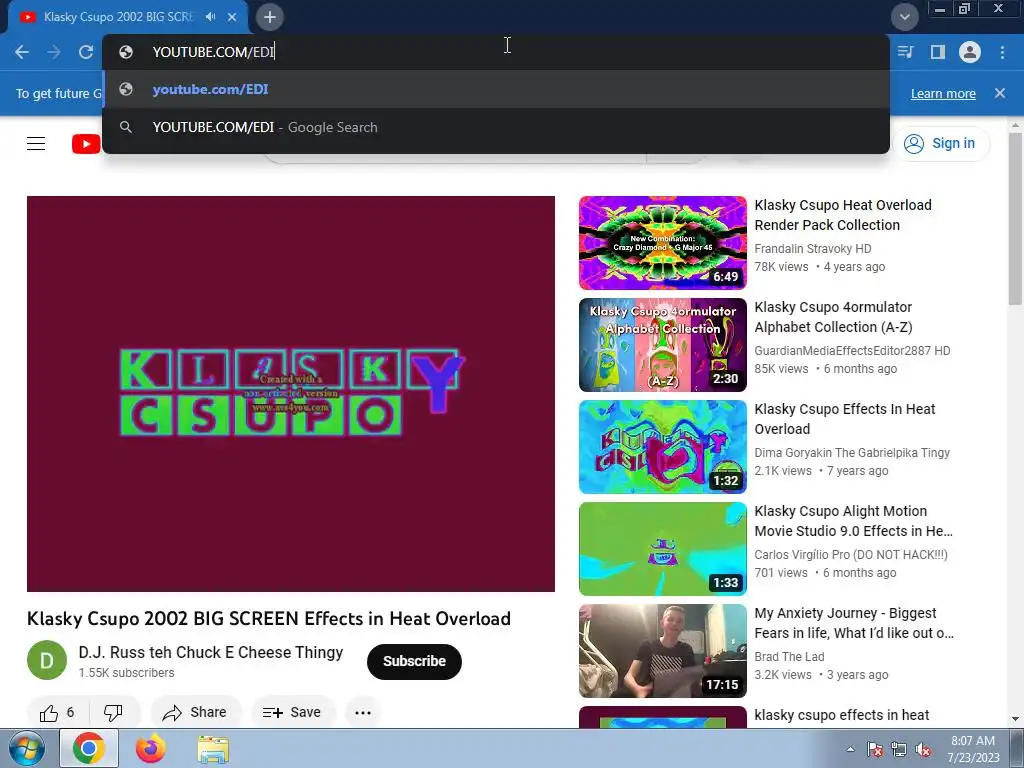Open the taskbar clock showing 8:07 AM
This screenshot has height=768, width=1024.
(973, 749)
